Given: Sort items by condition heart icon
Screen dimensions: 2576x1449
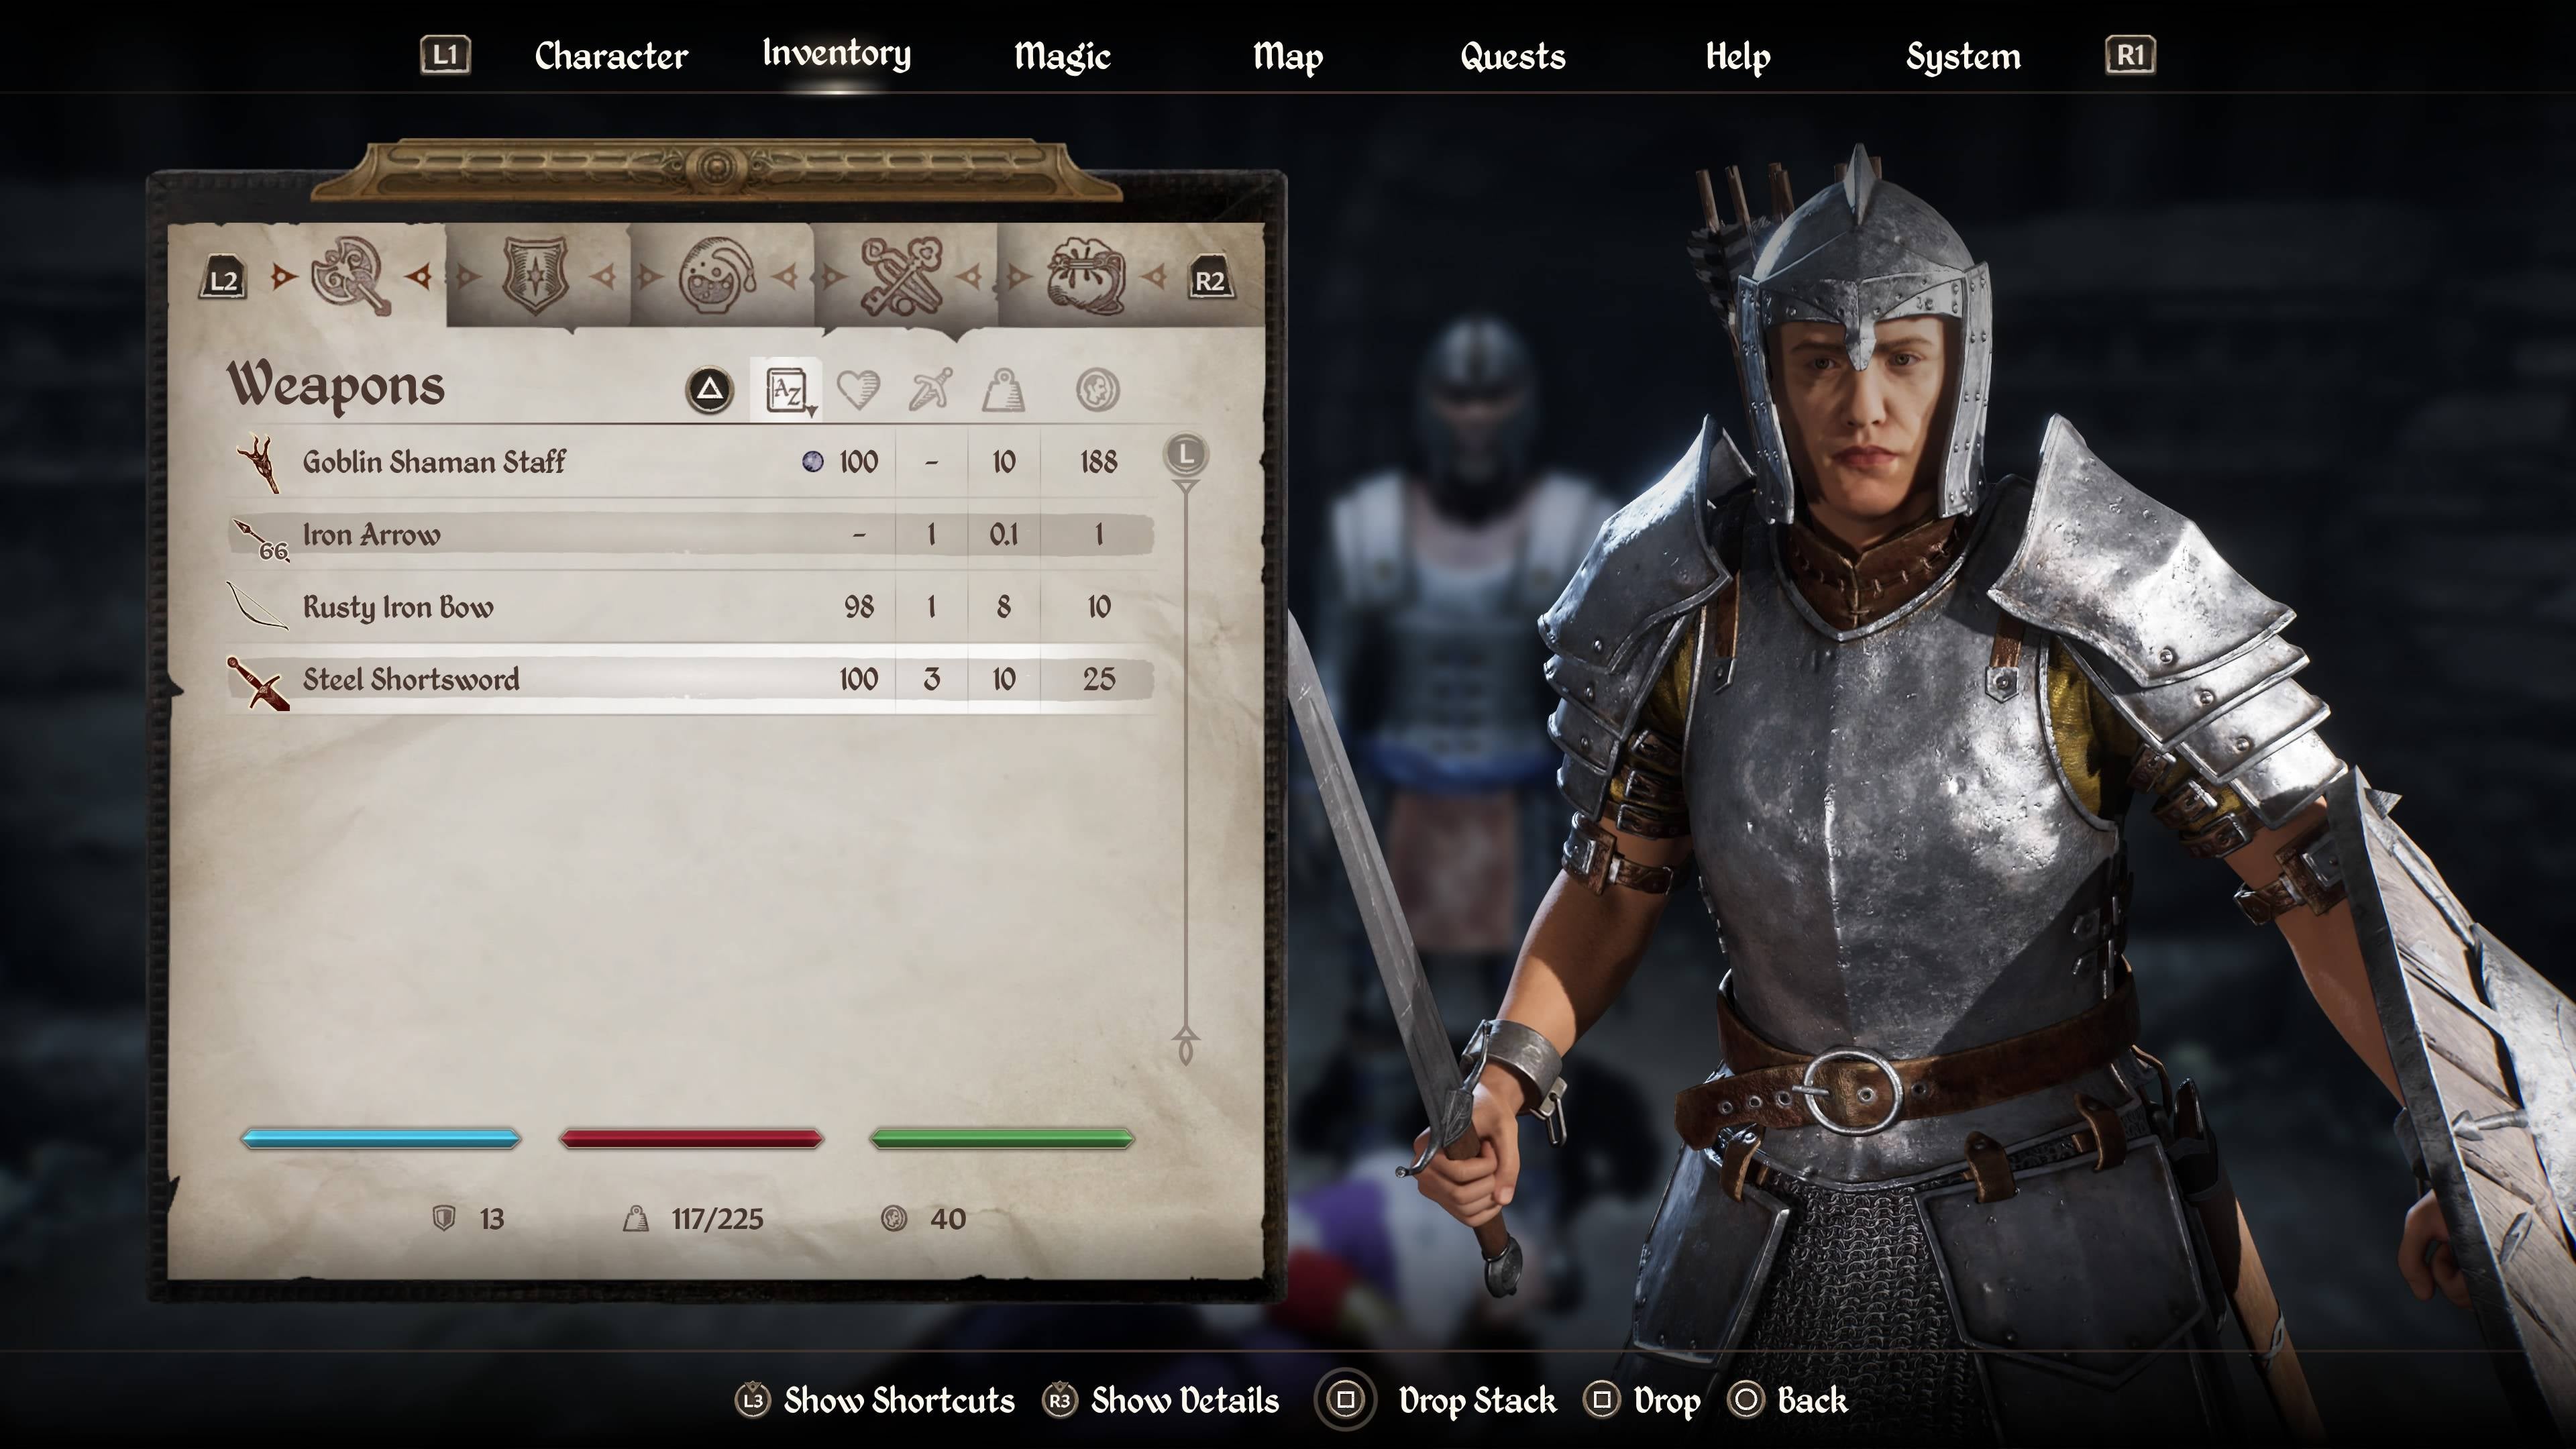Looking at the screenshot, I should [858, 390].
